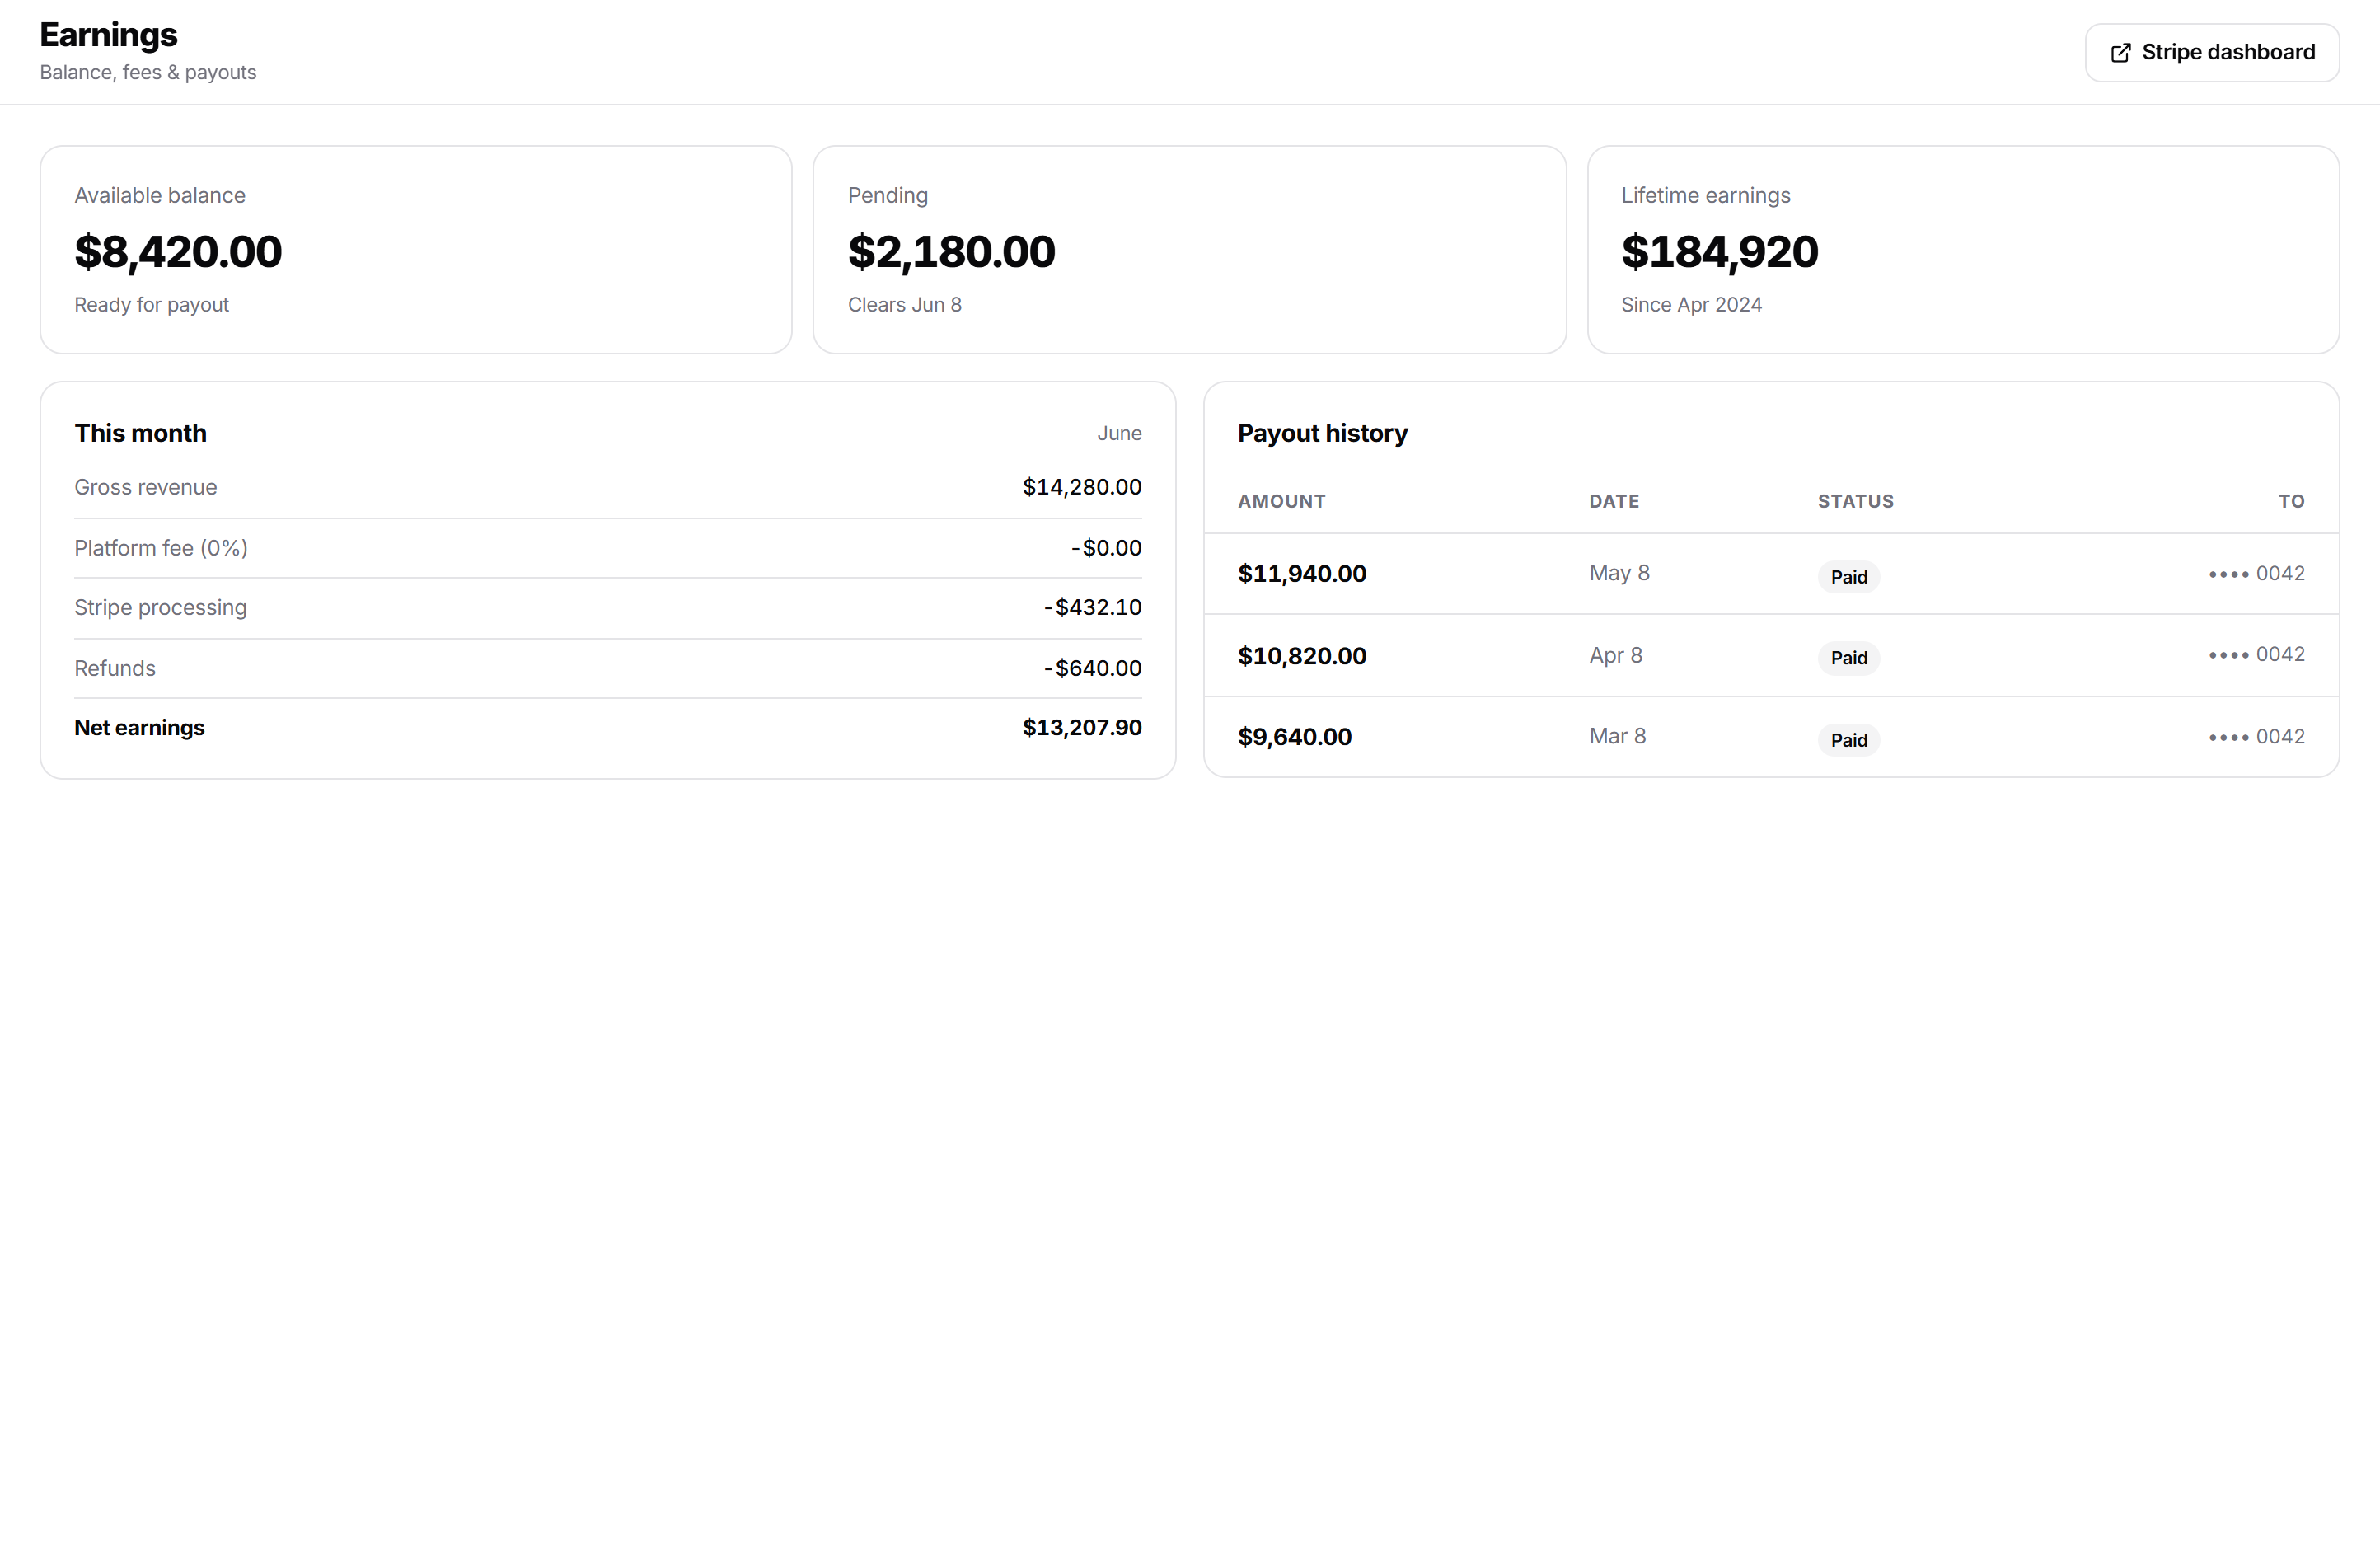This screenshot has height=1566, width=2380.
Task: Click the Paid badge for Mar 8
Action: (1848, 740)
